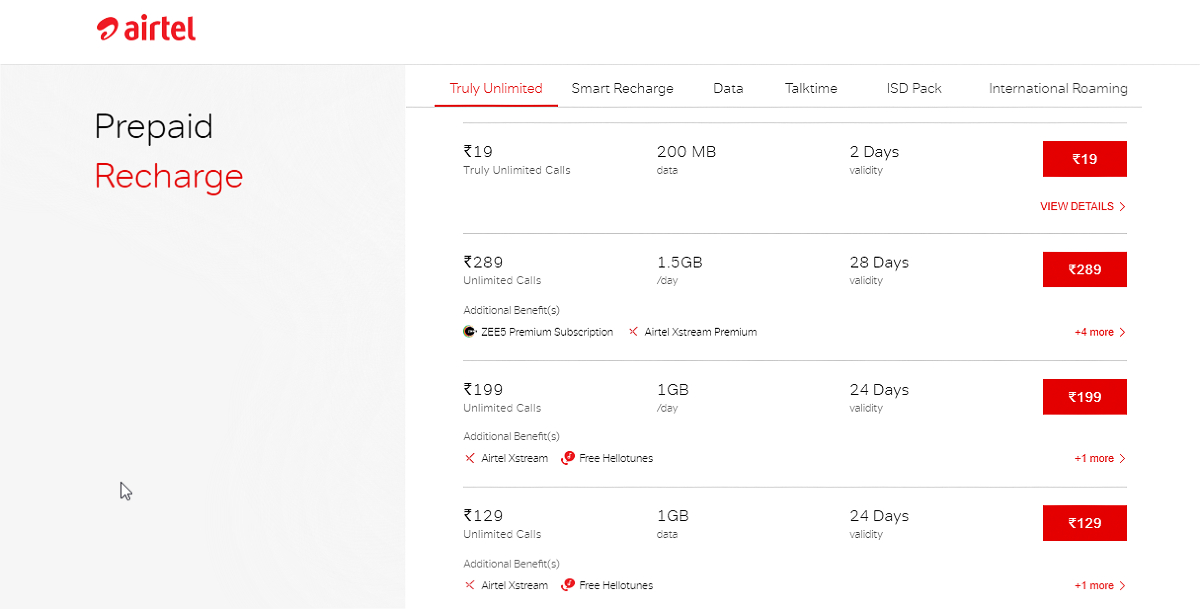Click the airtel logo in the header
Image resolution: width=1200 pixels, height=609 pixels.
(x=146, y=28)
